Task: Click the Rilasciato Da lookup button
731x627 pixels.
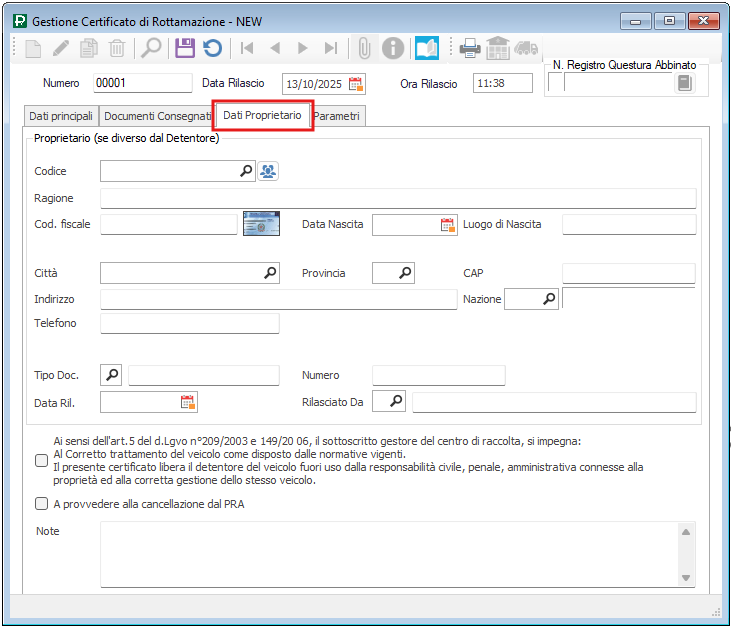Action: pyautogui.click(x=396, y=402)
